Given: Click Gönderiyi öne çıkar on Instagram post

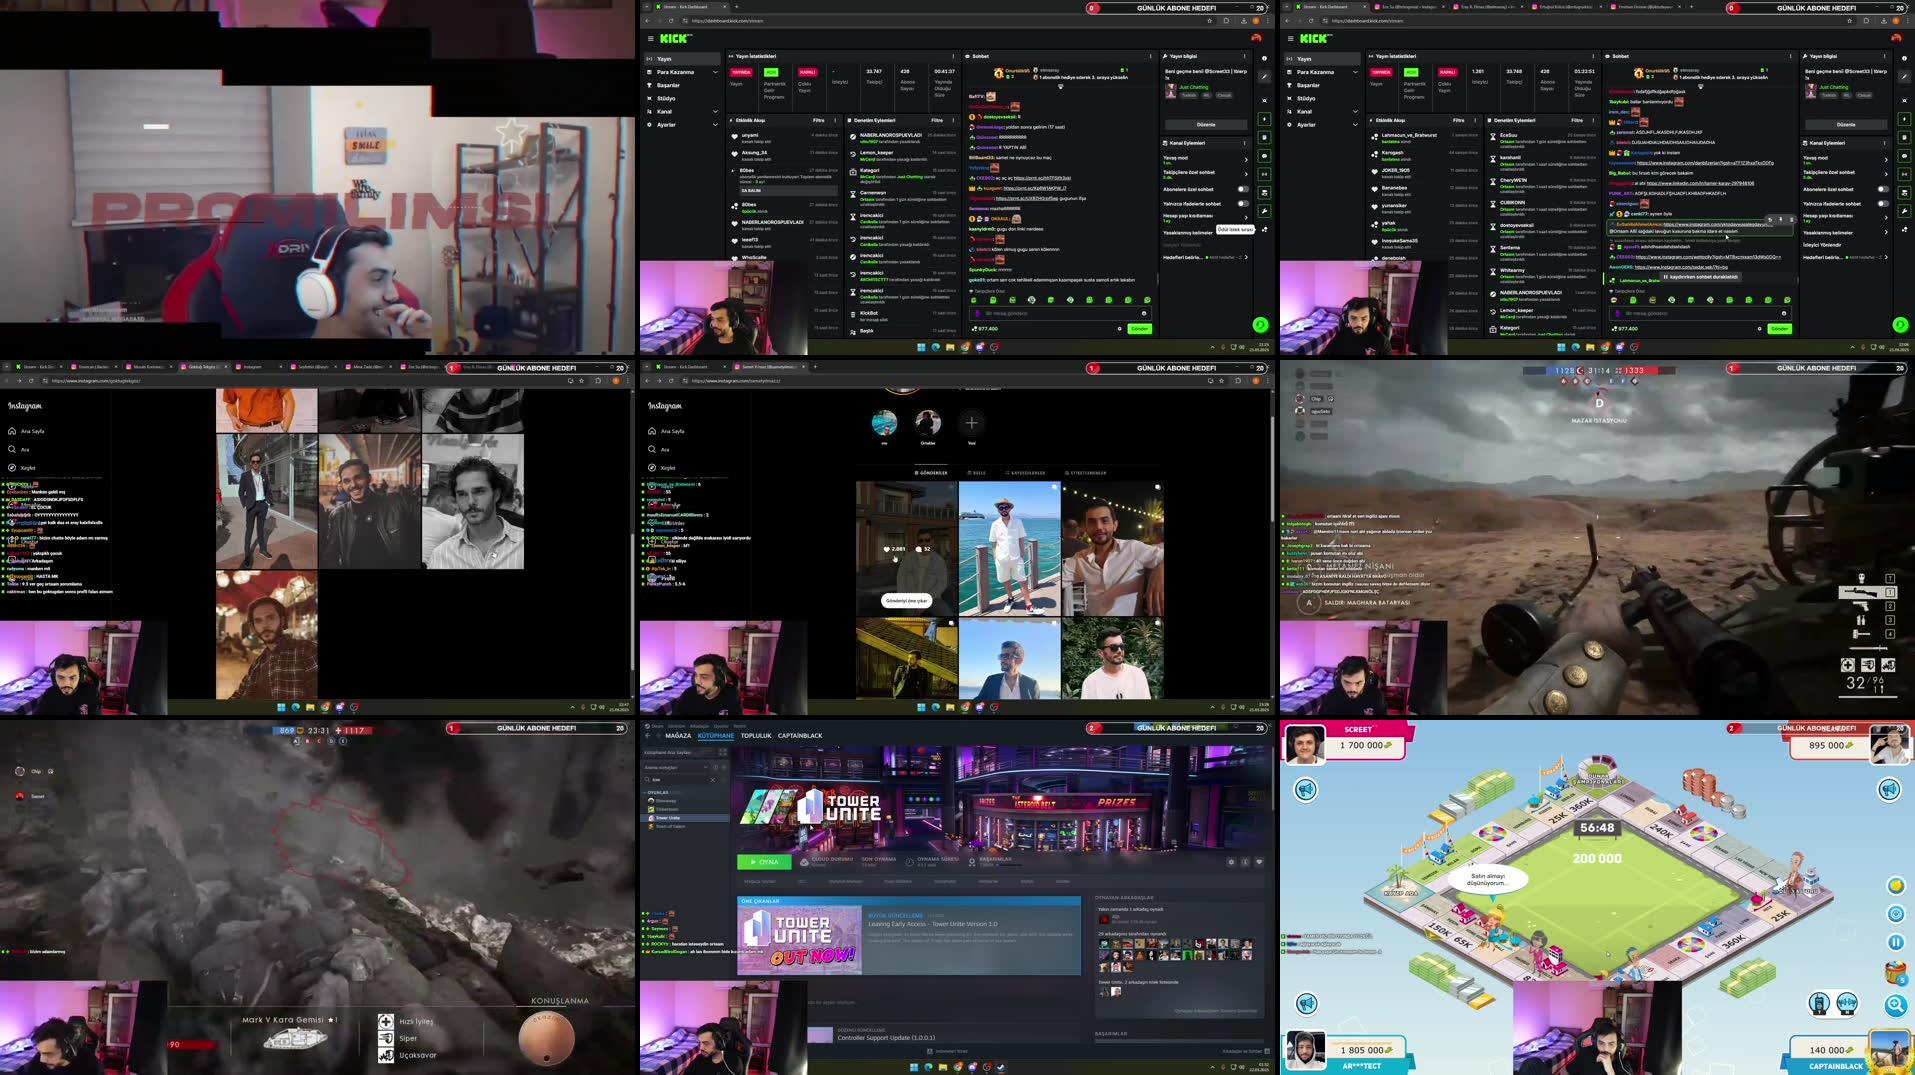Looking at the screenshot, I should (x=906, y=601).
